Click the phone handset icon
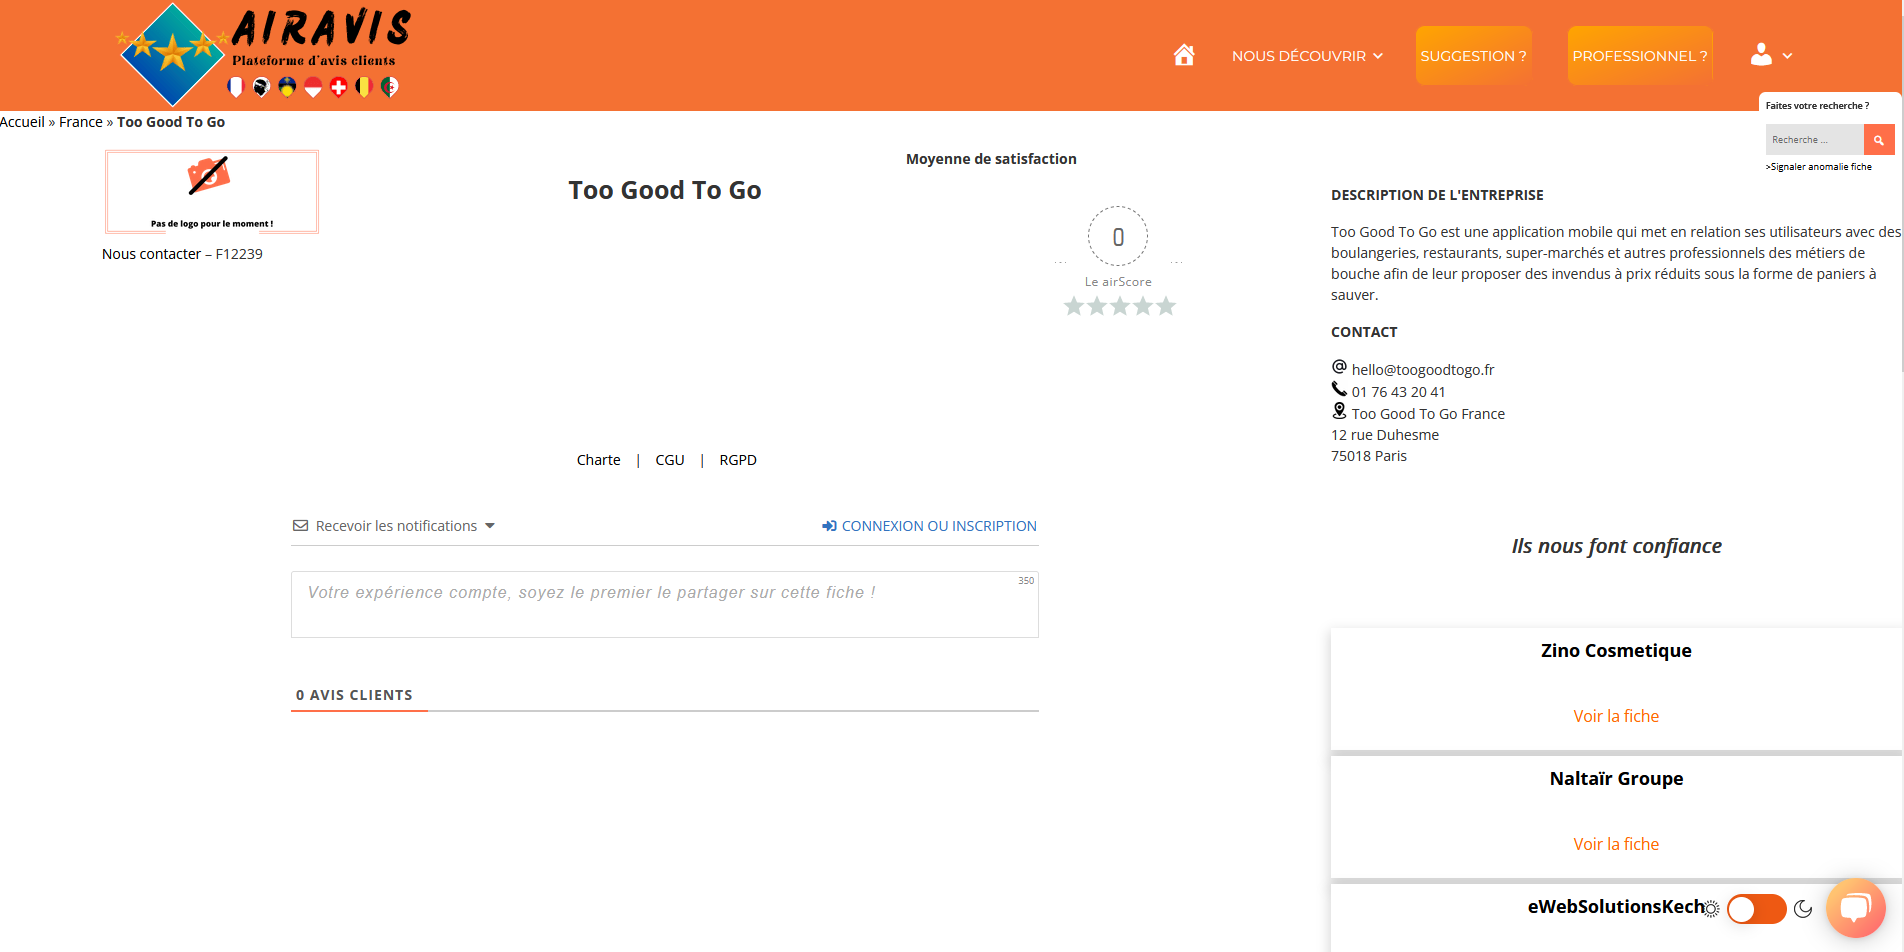1904x952 pixels. pyautogui.click(x=1339, y=389)
